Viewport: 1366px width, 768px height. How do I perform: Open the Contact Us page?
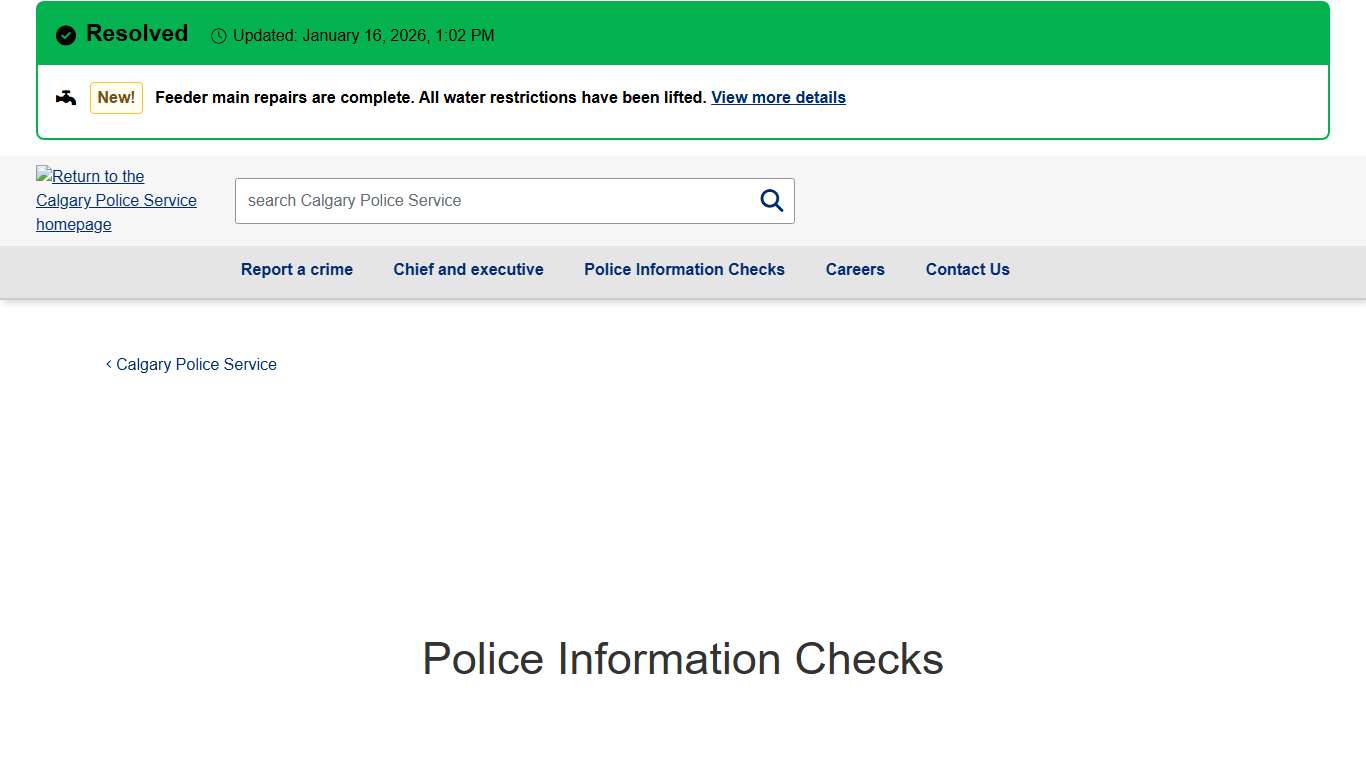click(x=967, y=269)
